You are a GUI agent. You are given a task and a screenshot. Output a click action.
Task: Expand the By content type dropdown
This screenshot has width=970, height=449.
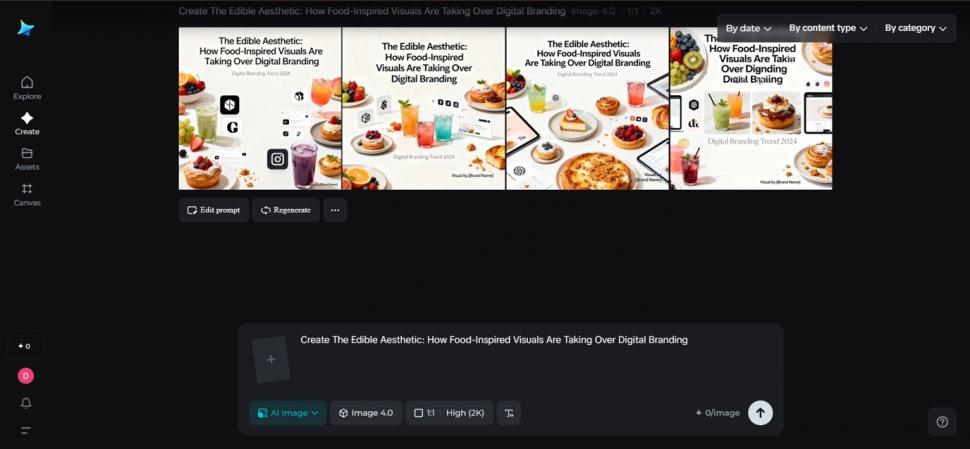click(x=828, y=28)
